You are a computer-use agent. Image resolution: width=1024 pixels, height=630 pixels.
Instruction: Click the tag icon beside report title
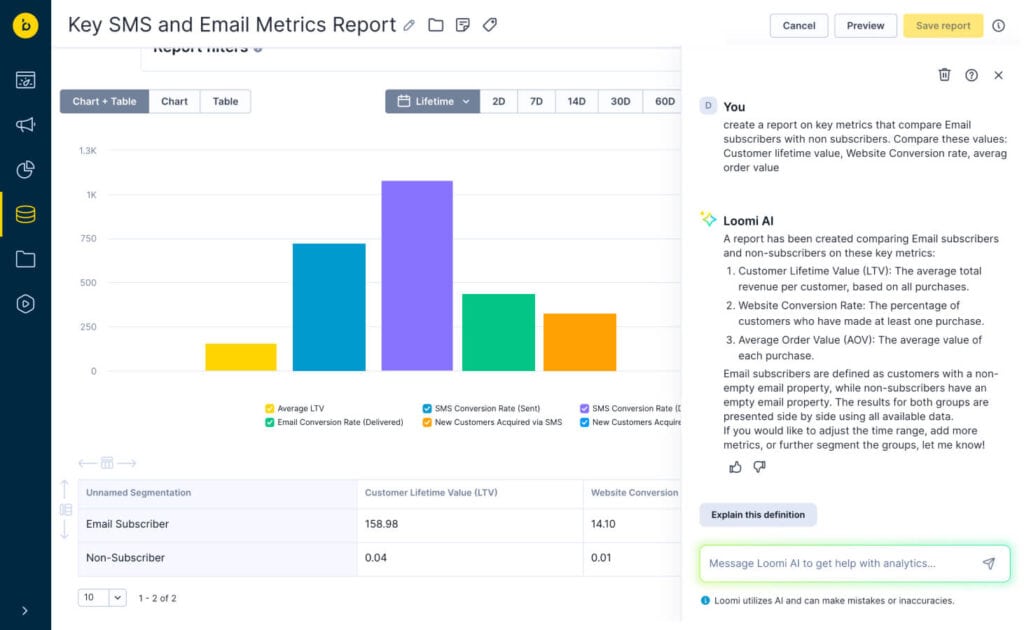click(x=489, y=25)
